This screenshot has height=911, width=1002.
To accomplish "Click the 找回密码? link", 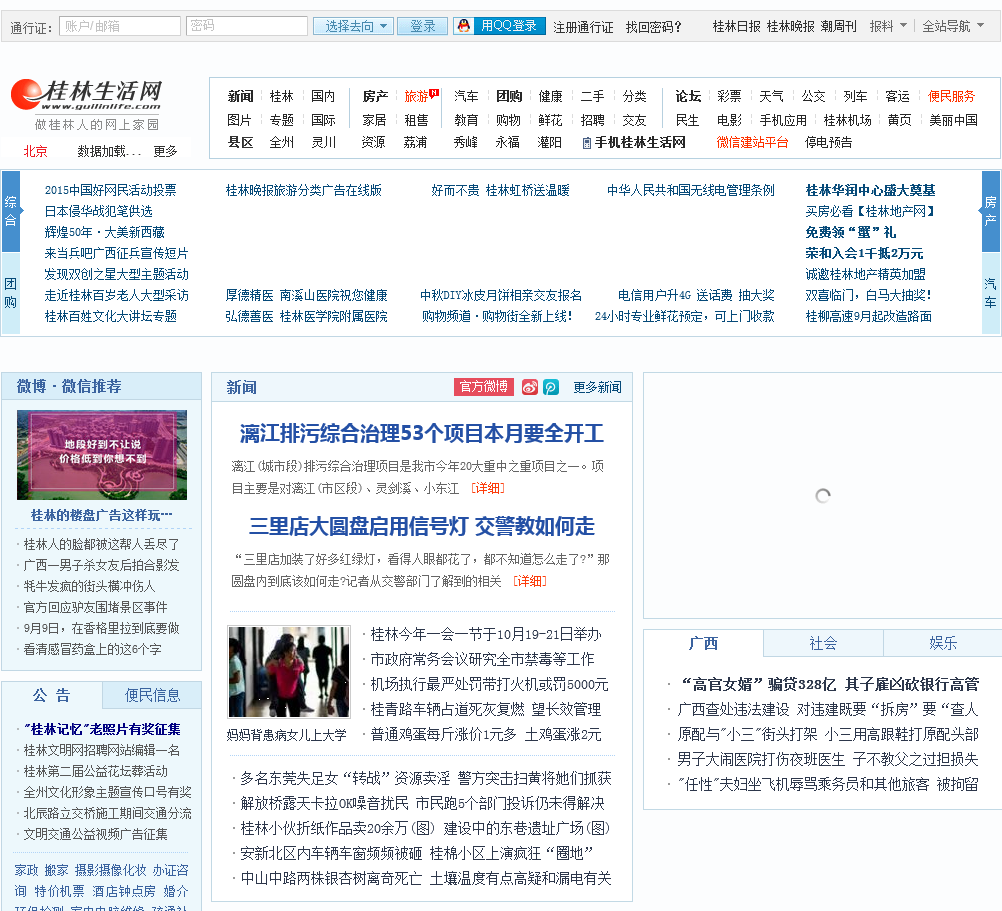I will pyautogui.click(x=653, y=27).
